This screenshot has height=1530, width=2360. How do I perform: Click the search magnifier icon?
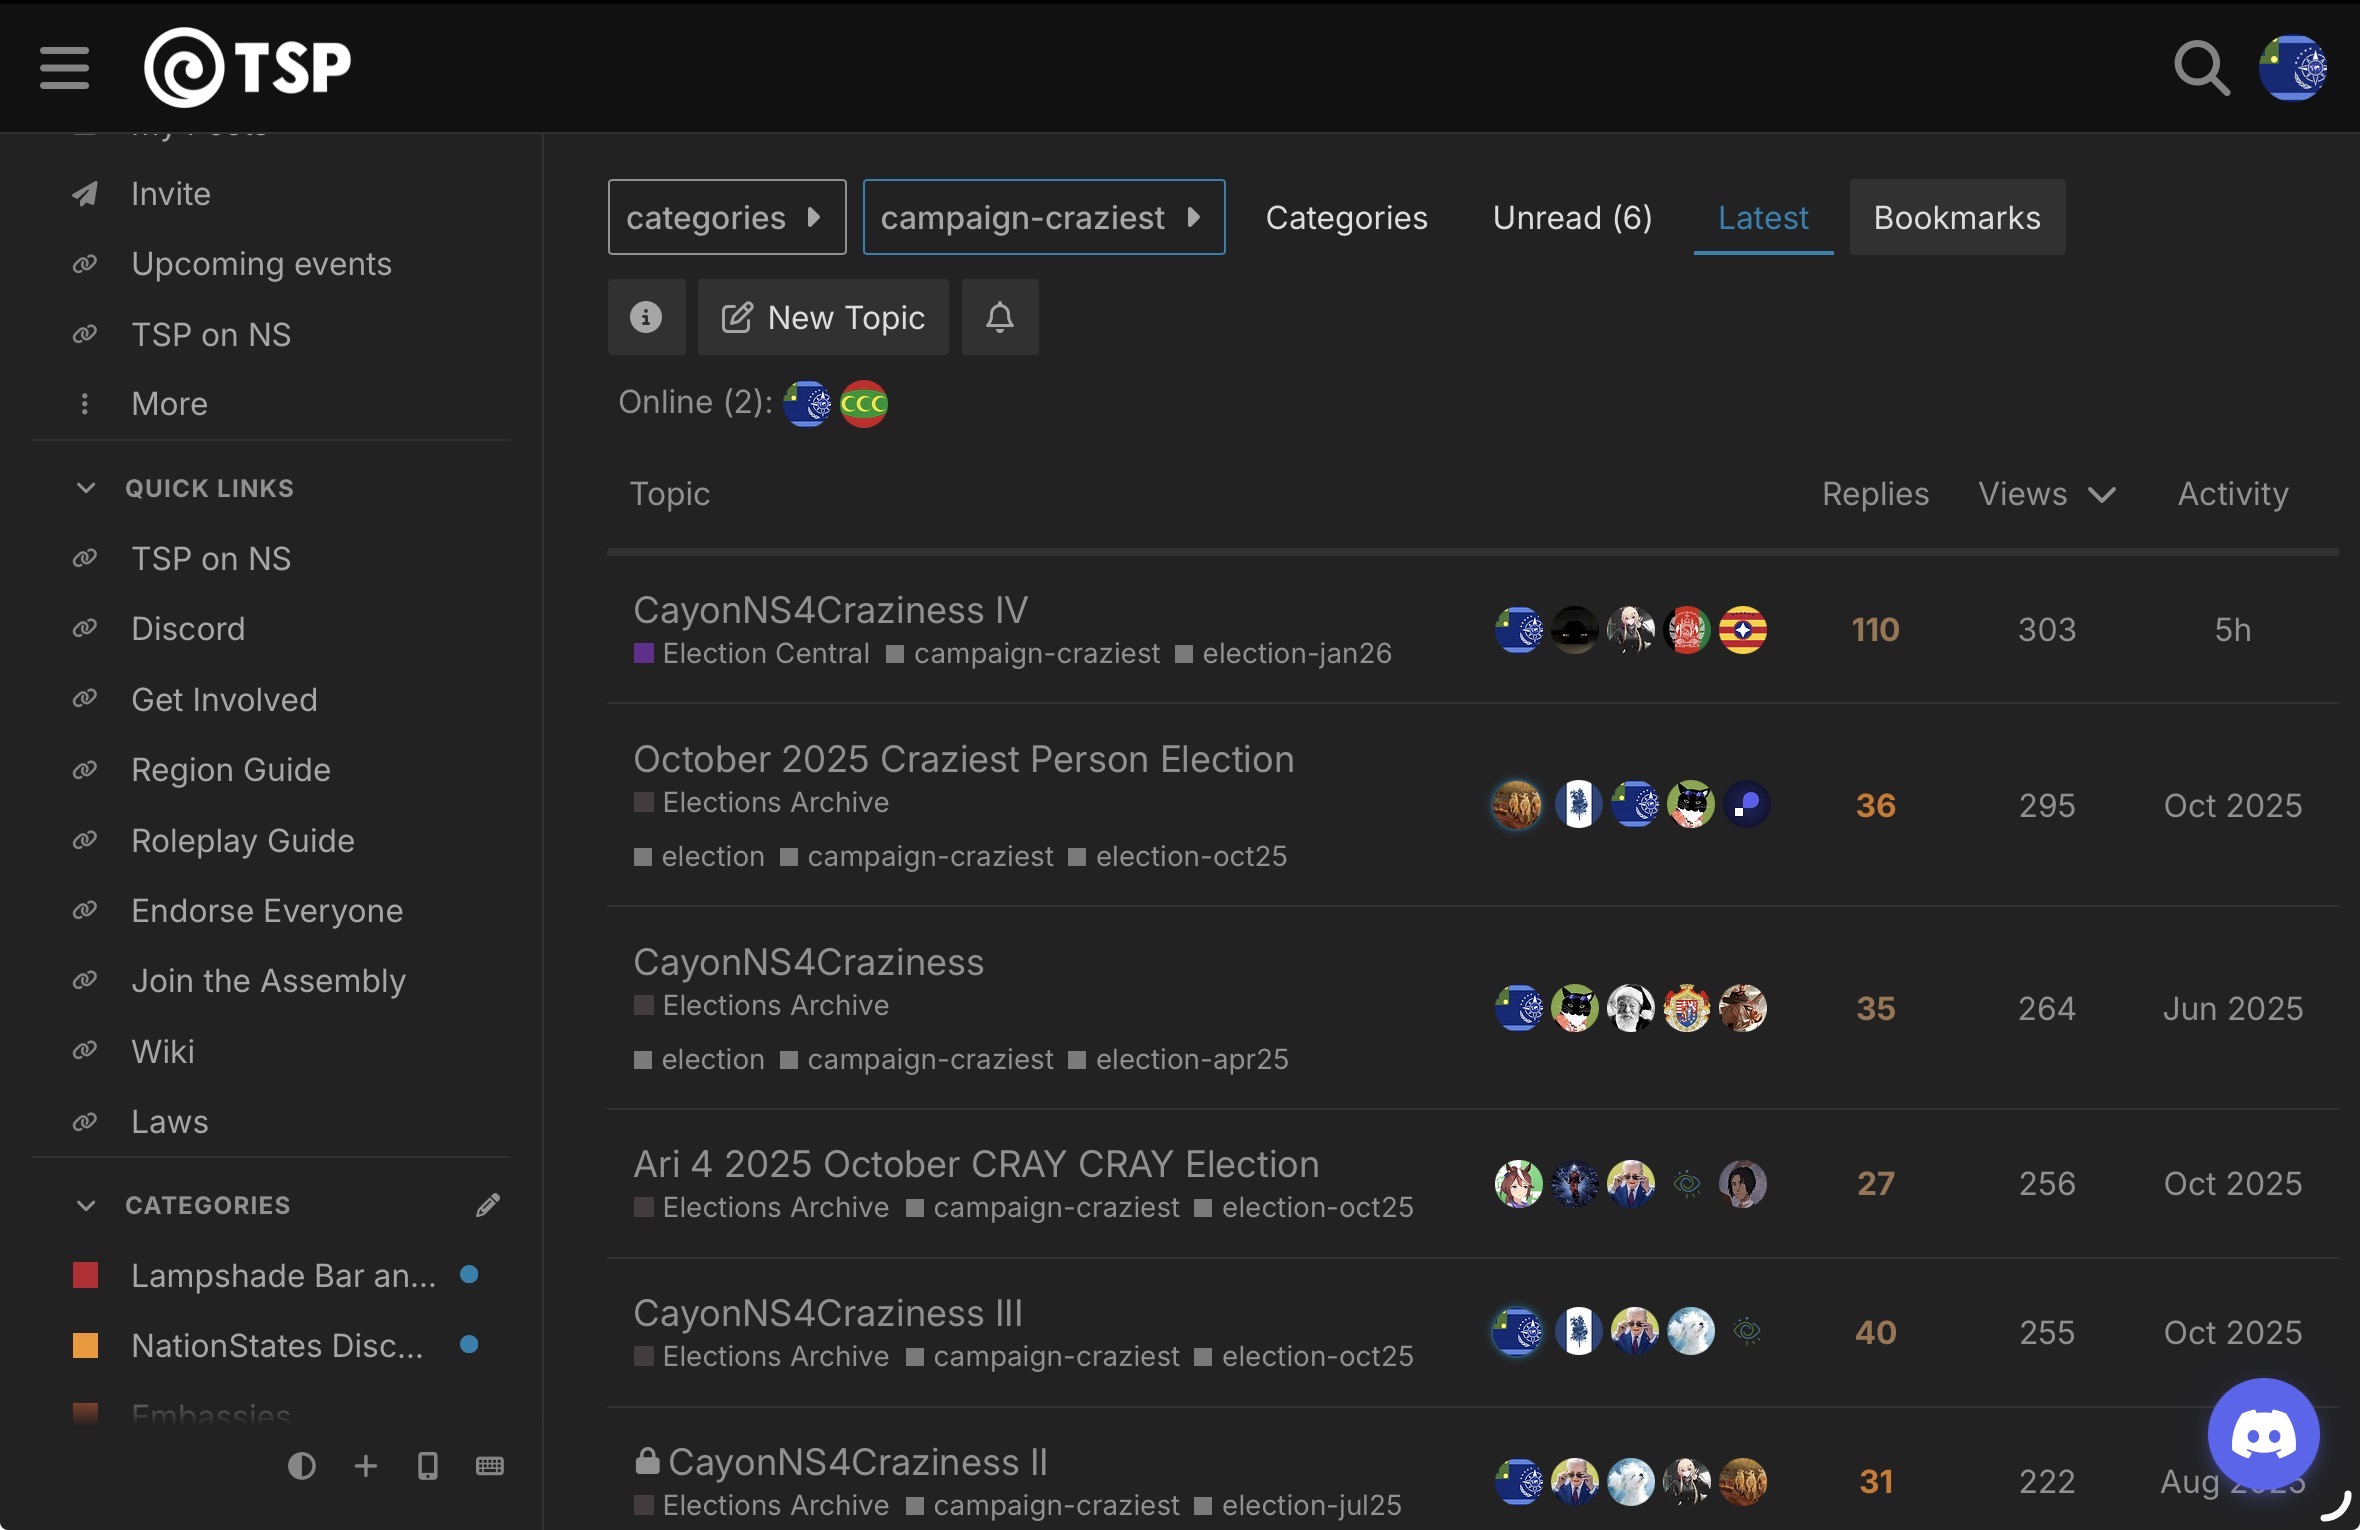(x=2201, y=68)
